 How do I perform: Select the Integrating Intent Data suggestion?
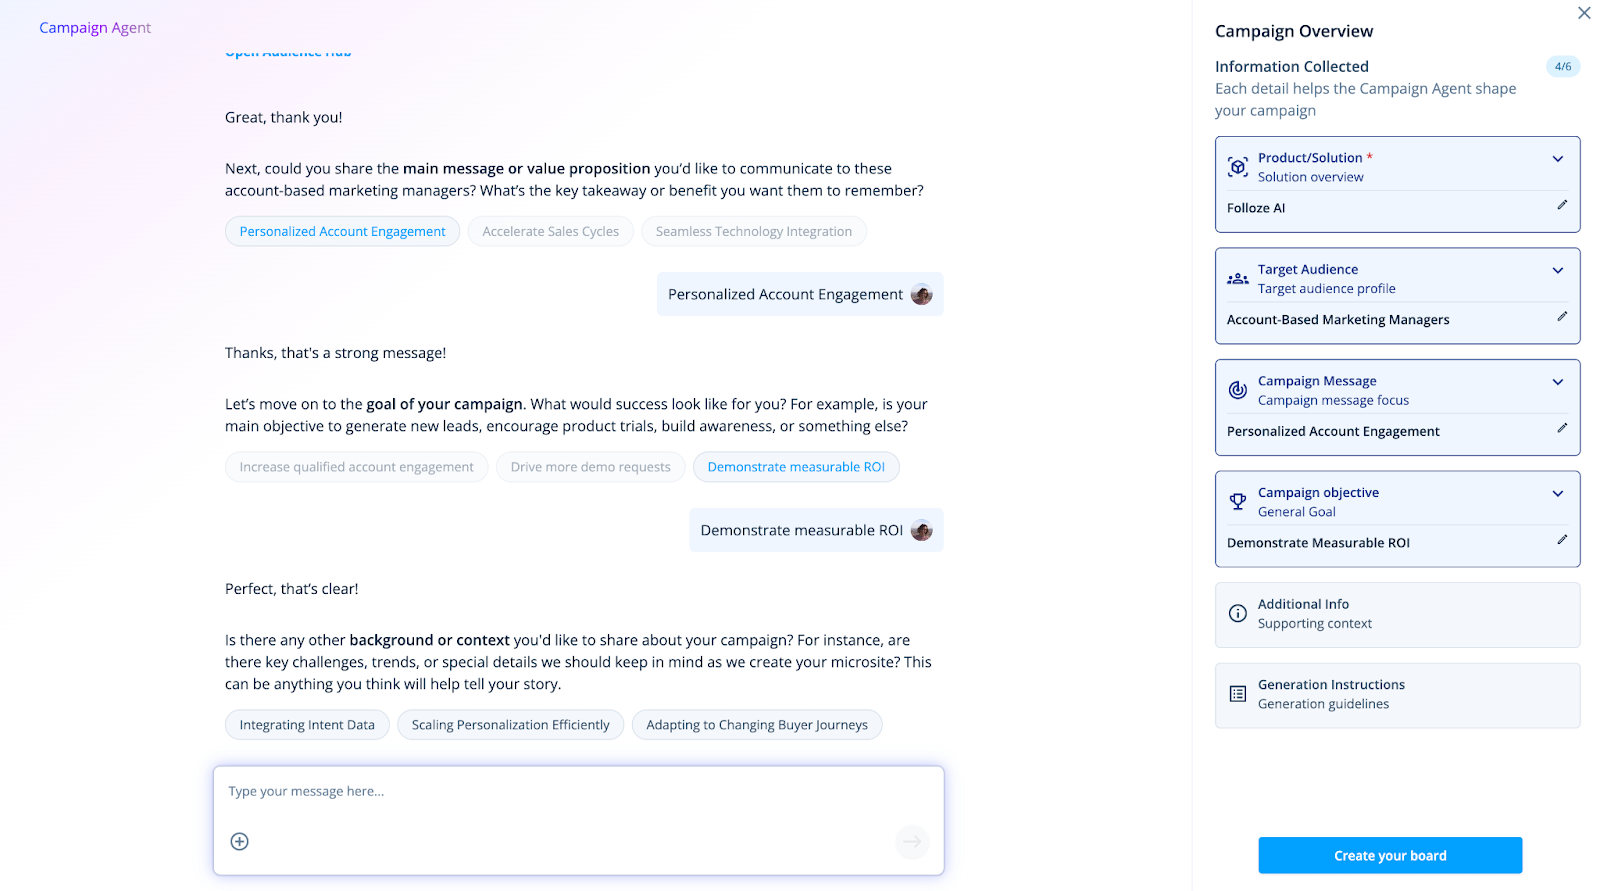point(307,725)
